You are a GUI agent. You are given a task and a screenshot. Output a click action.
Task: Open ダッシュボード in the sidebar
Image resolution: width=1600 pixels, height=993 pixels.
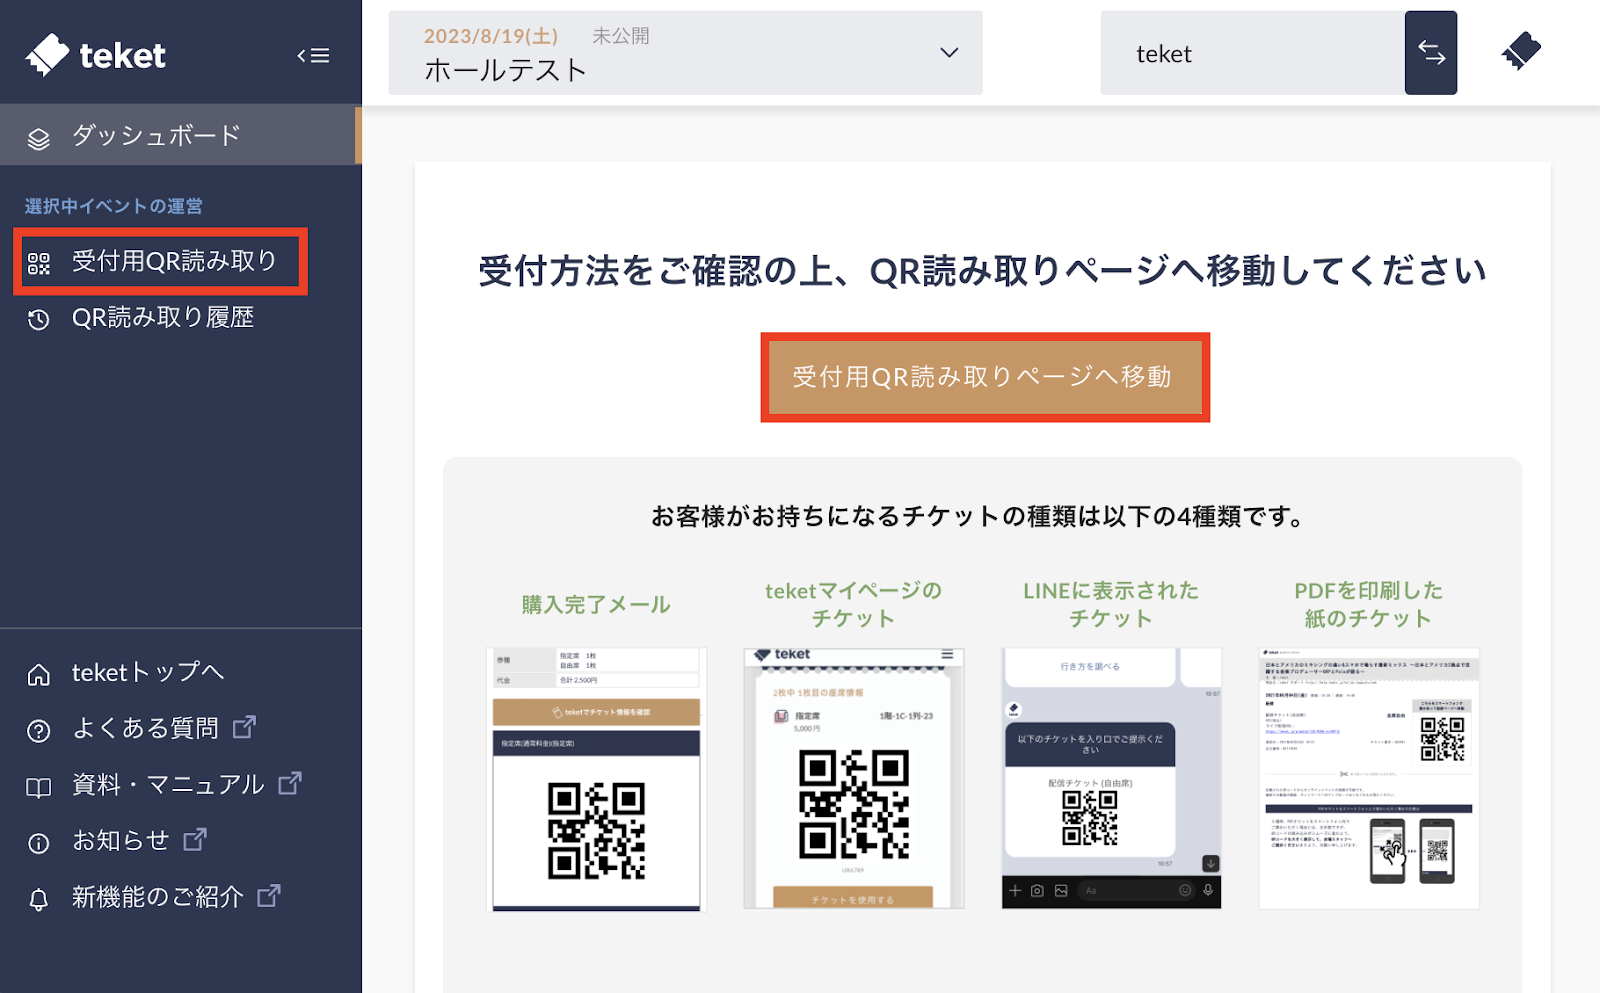click(180, 135)
